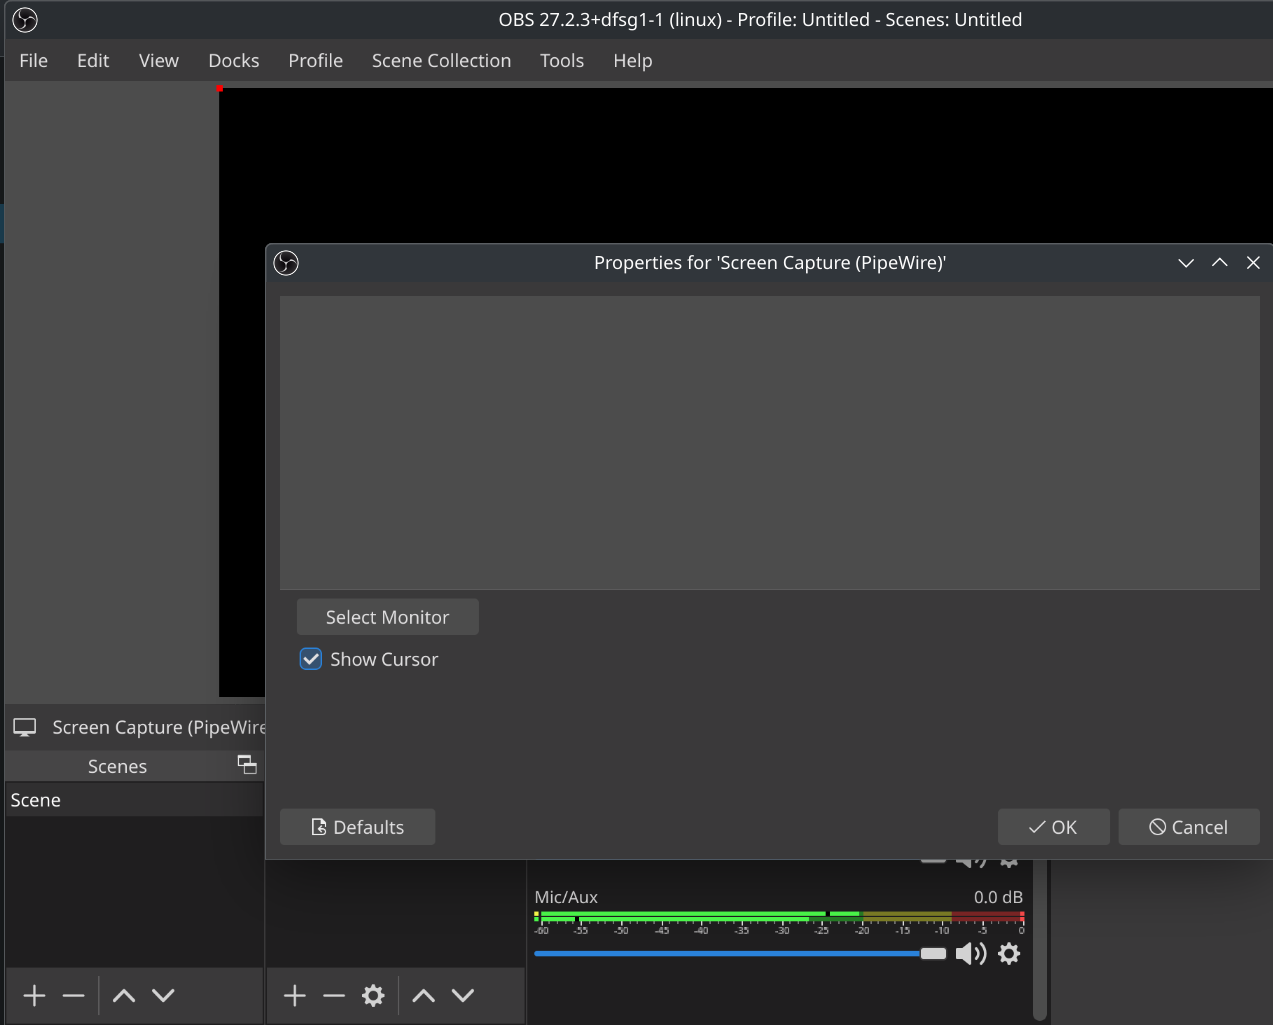Open the Docks menu
This screenshot has width=1273, height=1025.
coord(234,61)
